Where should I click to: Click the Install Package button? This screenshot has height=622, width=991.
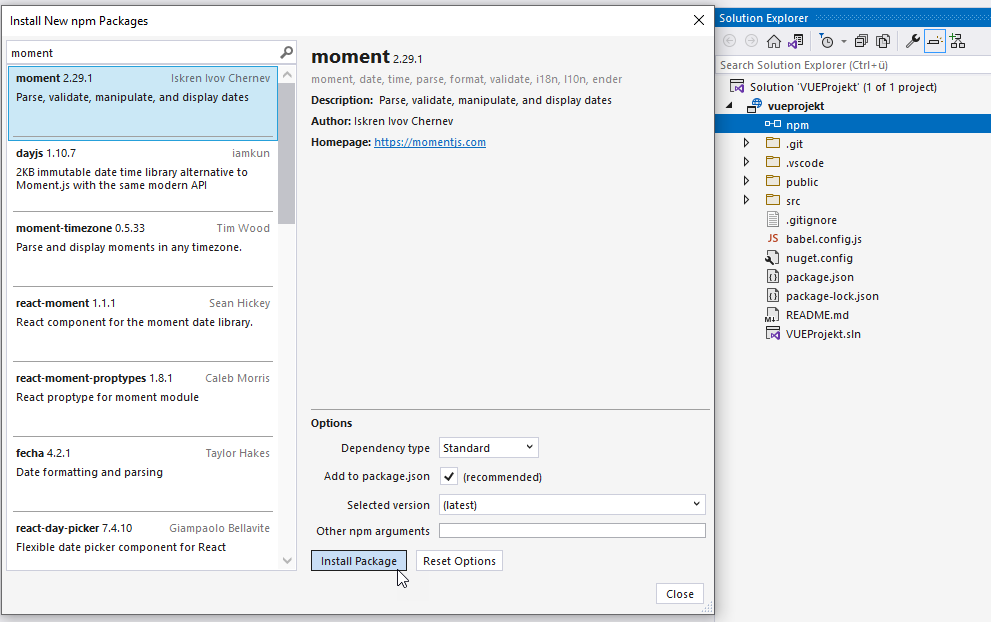click(x=359, y=561)
